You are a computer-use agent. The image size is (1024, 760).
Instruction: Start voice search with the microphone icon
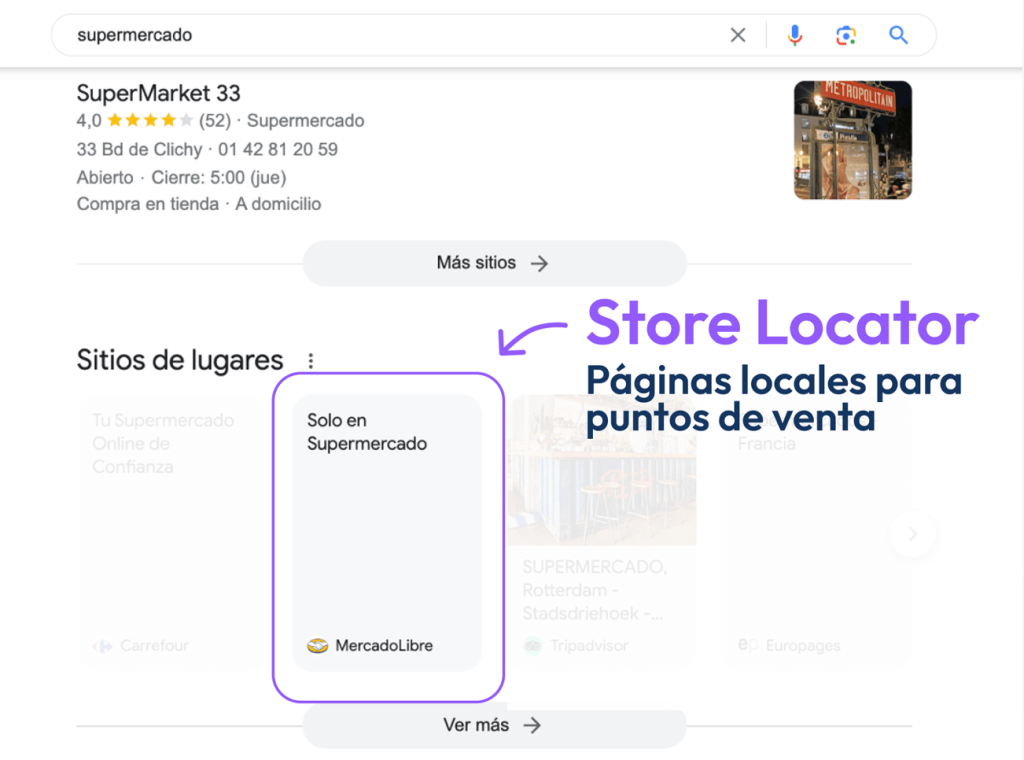point(795,35)
